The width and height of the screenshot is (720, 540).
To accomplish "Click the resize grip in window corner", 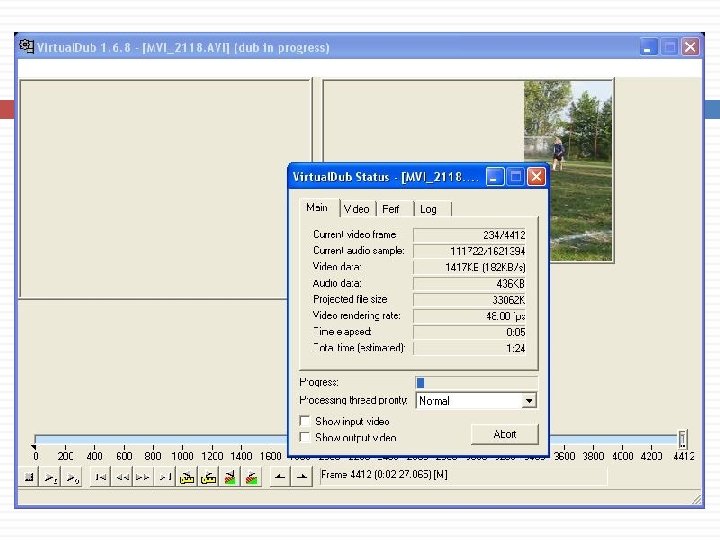I will coord(697,499).
